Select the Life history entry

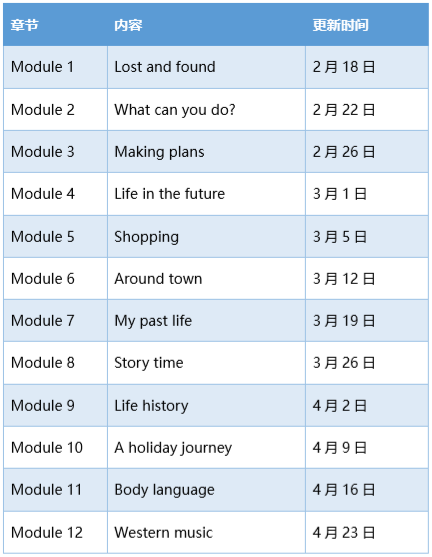(x=151, y=406)
